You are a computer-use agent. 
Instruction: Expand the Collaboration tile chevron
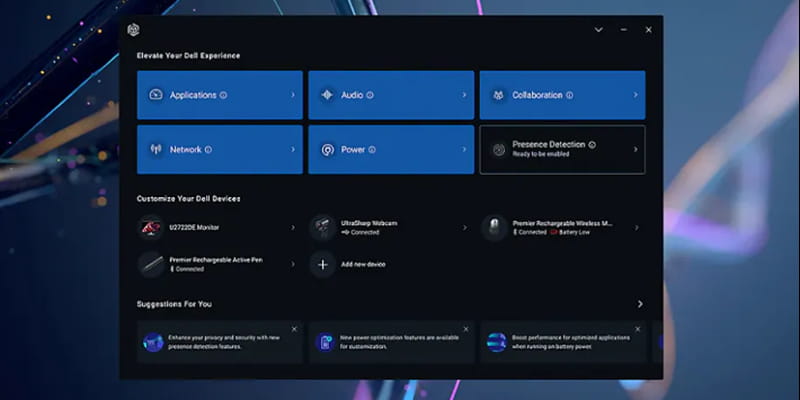(x=636, y=95)
